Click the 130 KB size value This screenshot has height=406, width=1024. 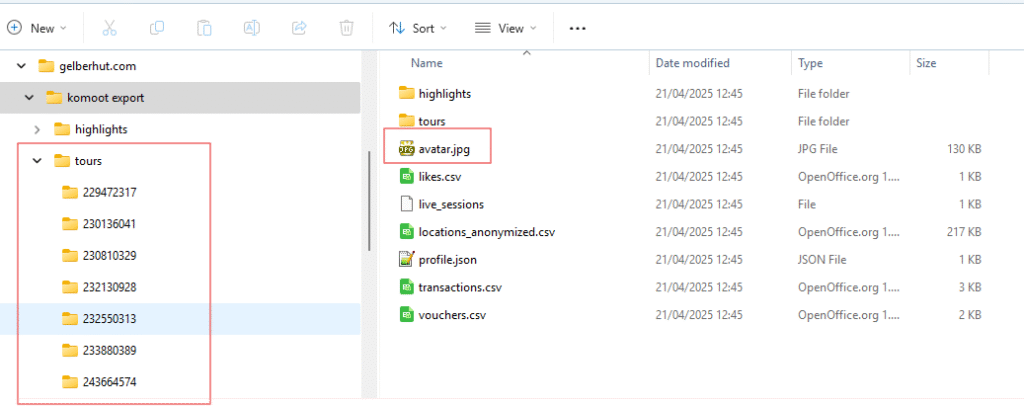tap(964, 149)
